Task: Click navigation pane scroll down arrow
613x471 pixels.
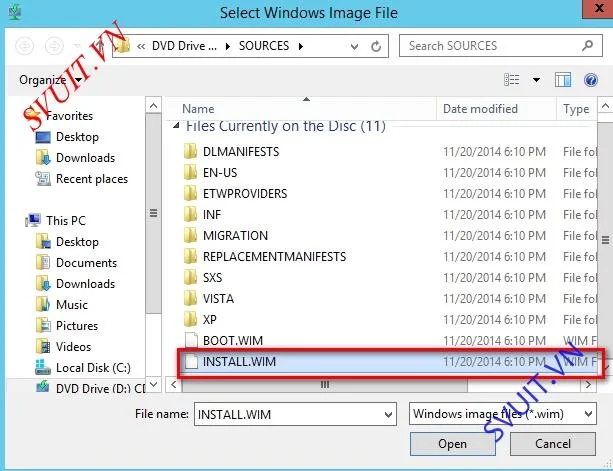Action: [x=153, y=384]
